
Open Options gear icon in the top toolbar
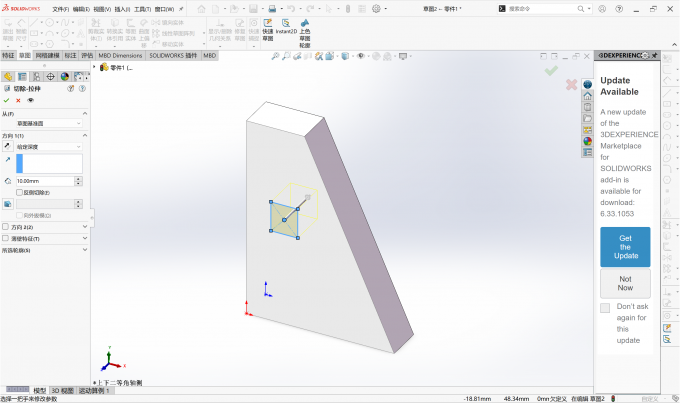click(x=376, y=9)
